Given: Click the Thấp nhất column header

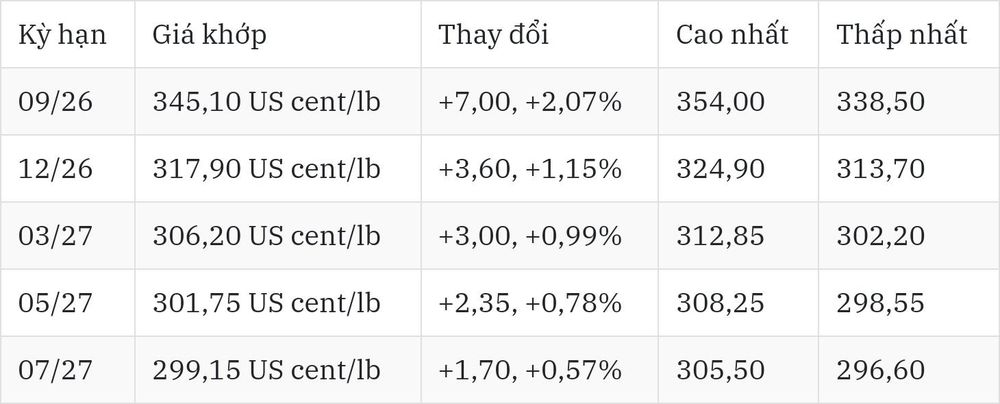Looking at the screenshot, I should click(902, 34).
